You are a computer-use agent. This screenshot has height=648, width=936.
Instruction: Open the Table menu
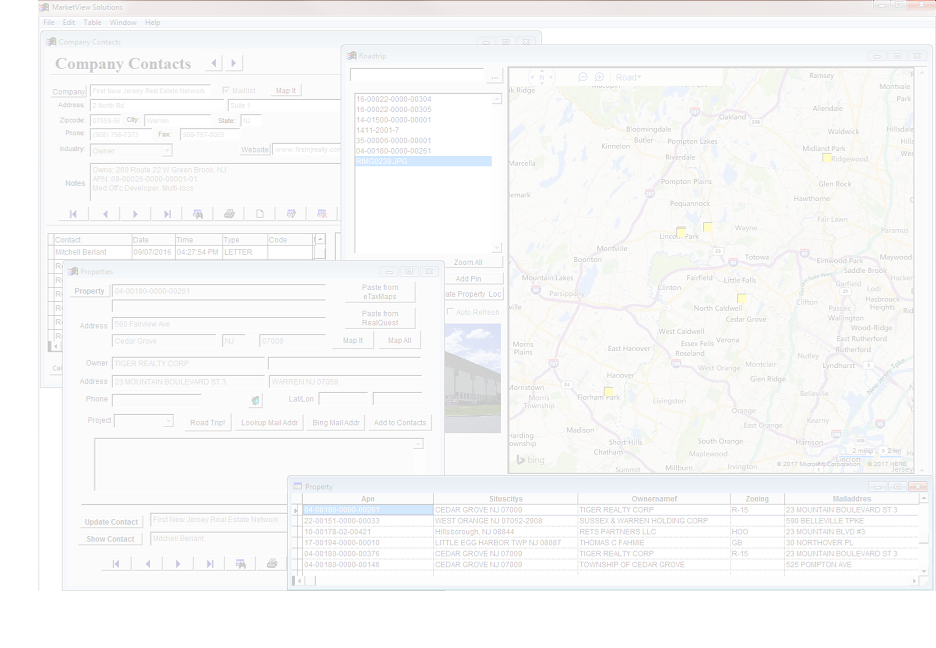(92, 22)
